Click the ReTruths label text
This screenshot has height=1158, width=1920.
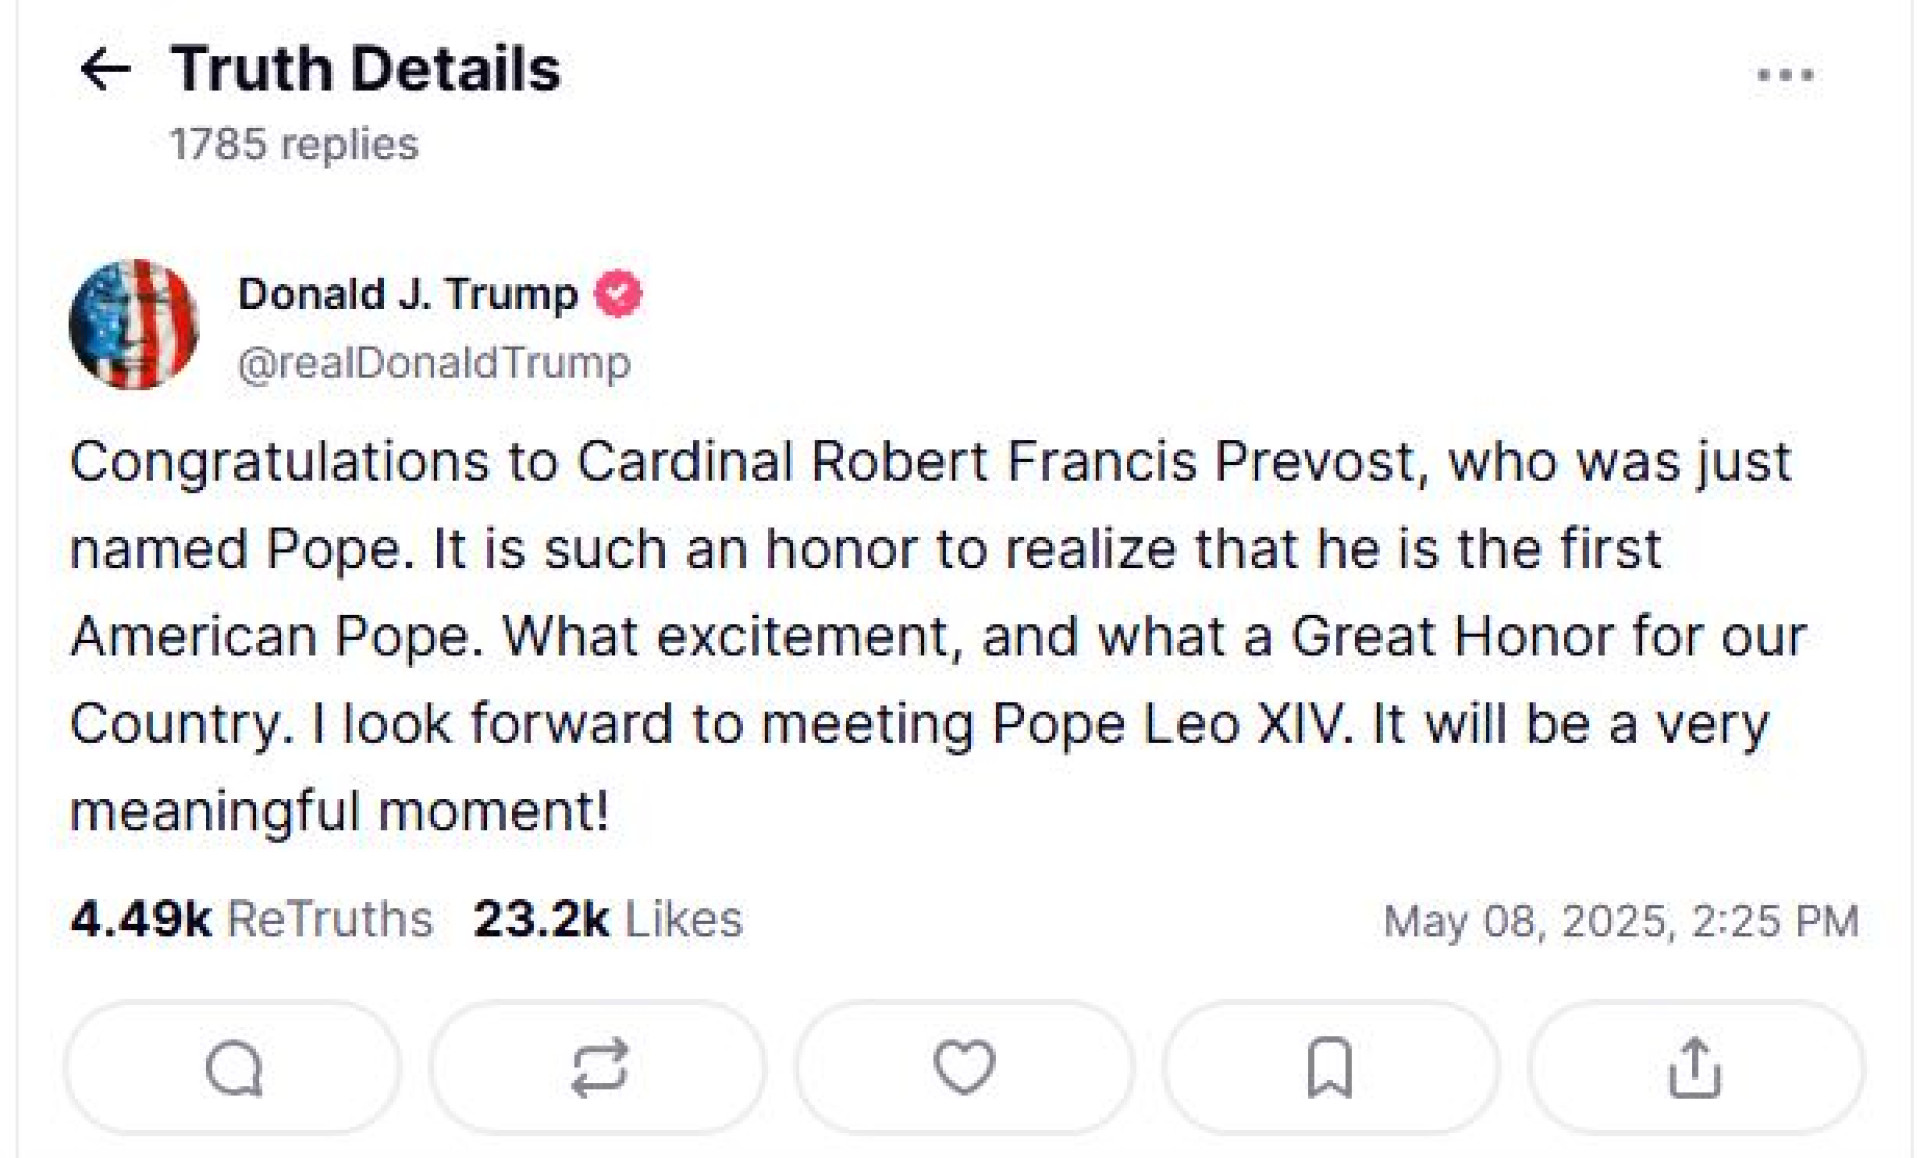(x=330, y=919)
